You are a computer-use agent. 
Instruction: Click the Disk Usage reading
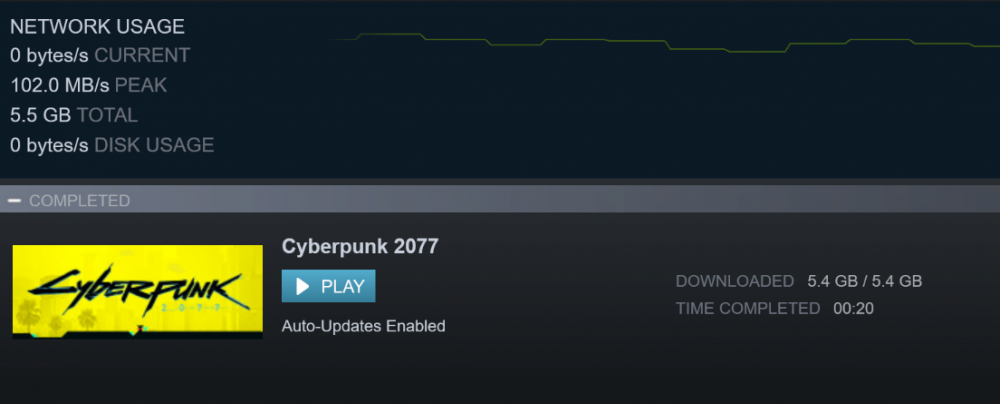click(112, 146)
